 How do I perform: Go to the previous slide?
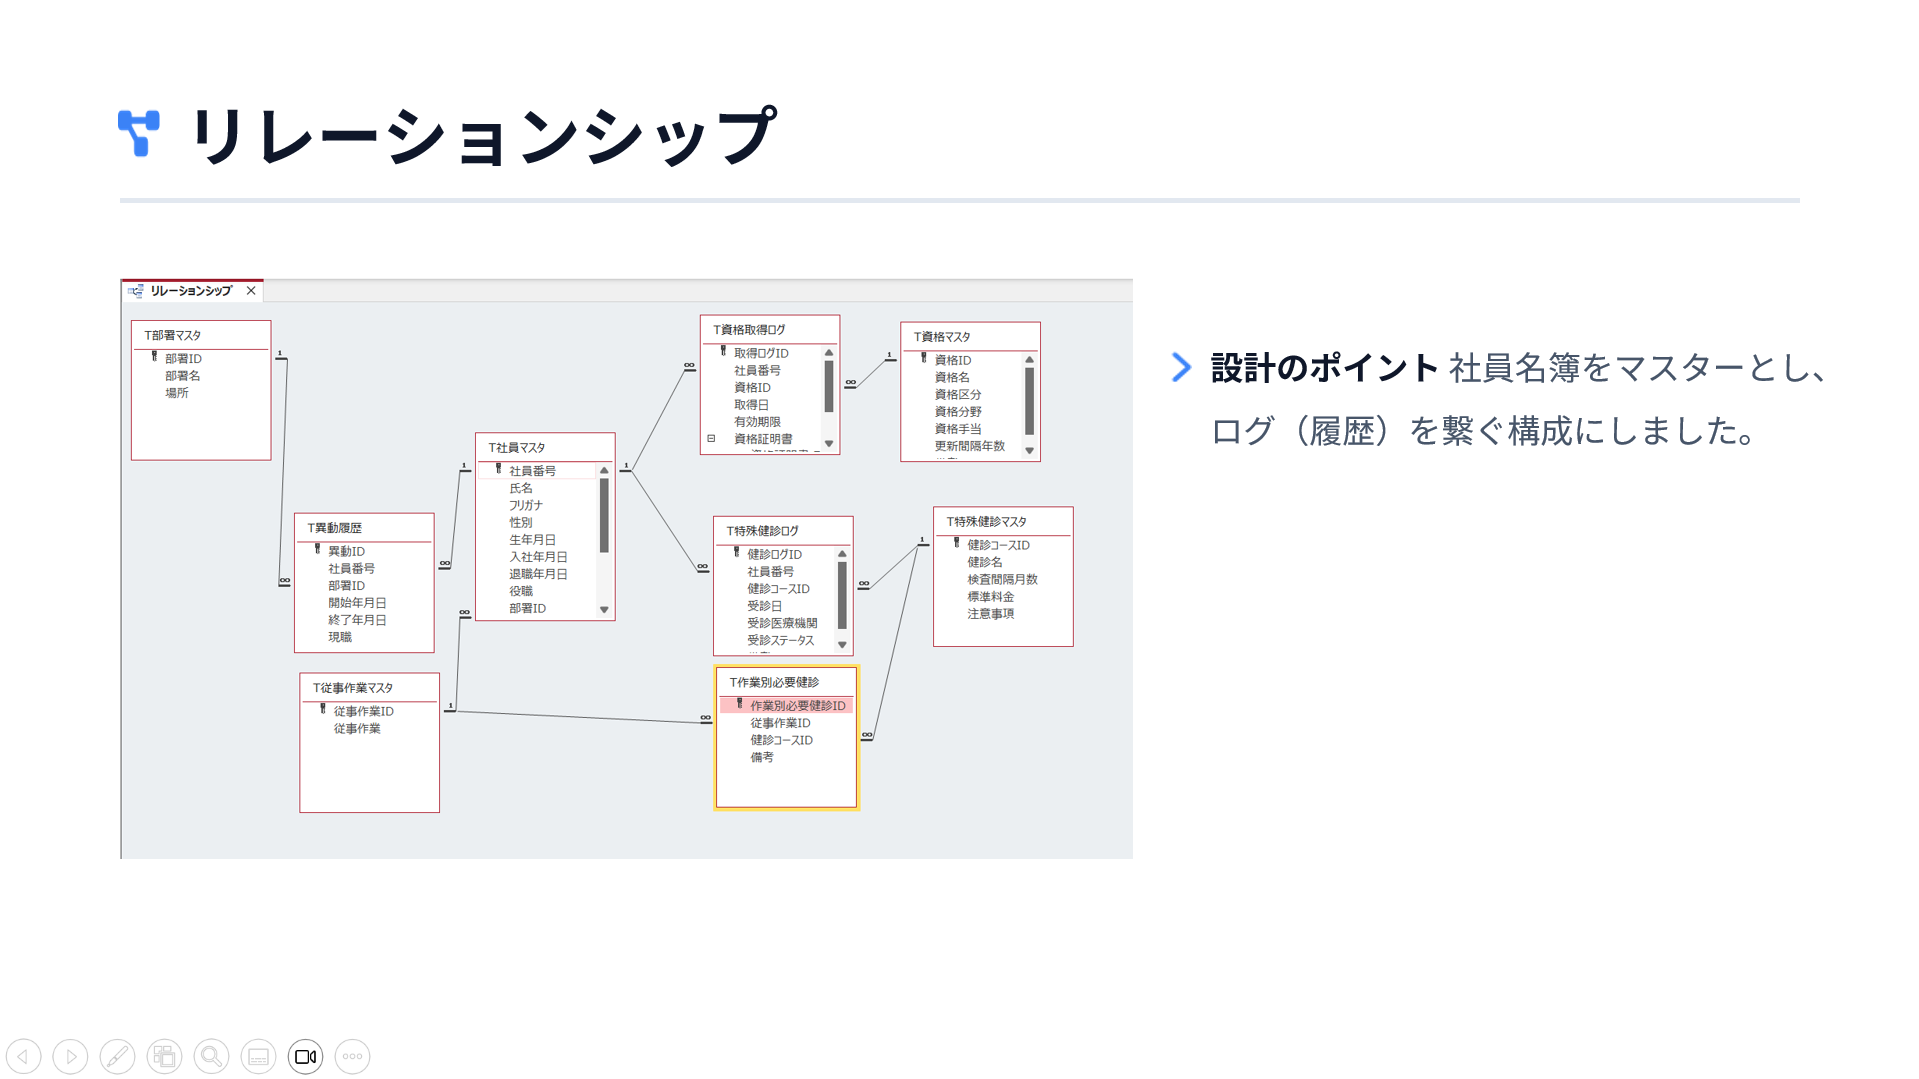(24, 1056)
